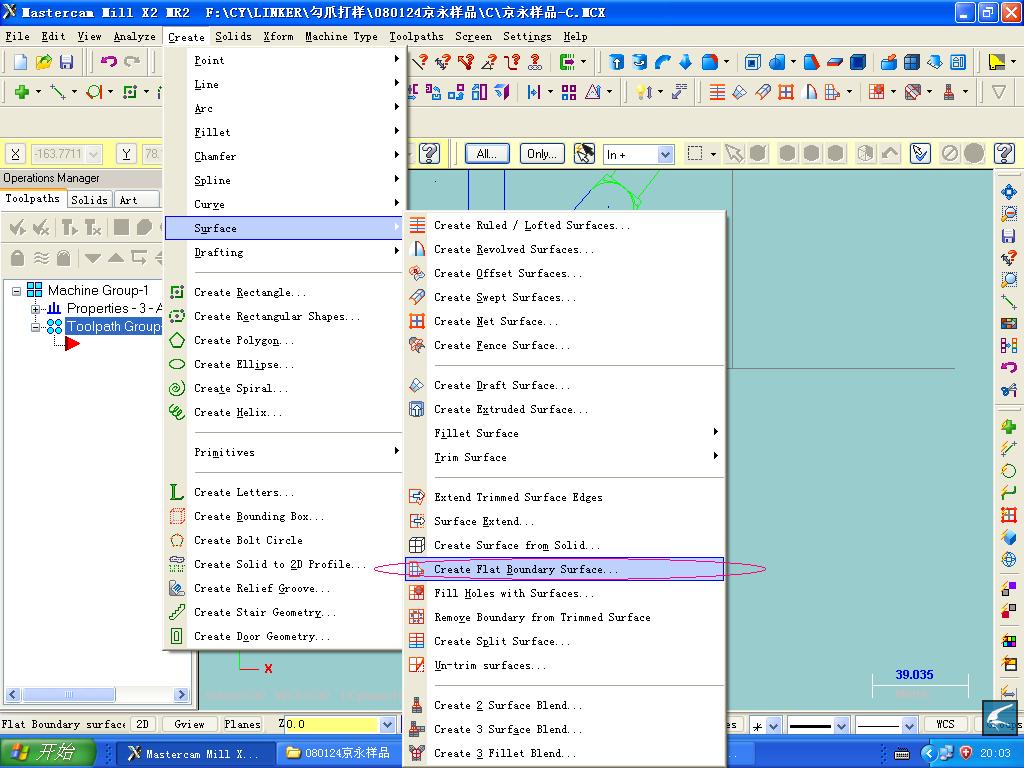Viewport: 1024px width, 768px height.
Task: Click the Redo arrow icon
Action: pyautogui.click(x=133, y=62)
